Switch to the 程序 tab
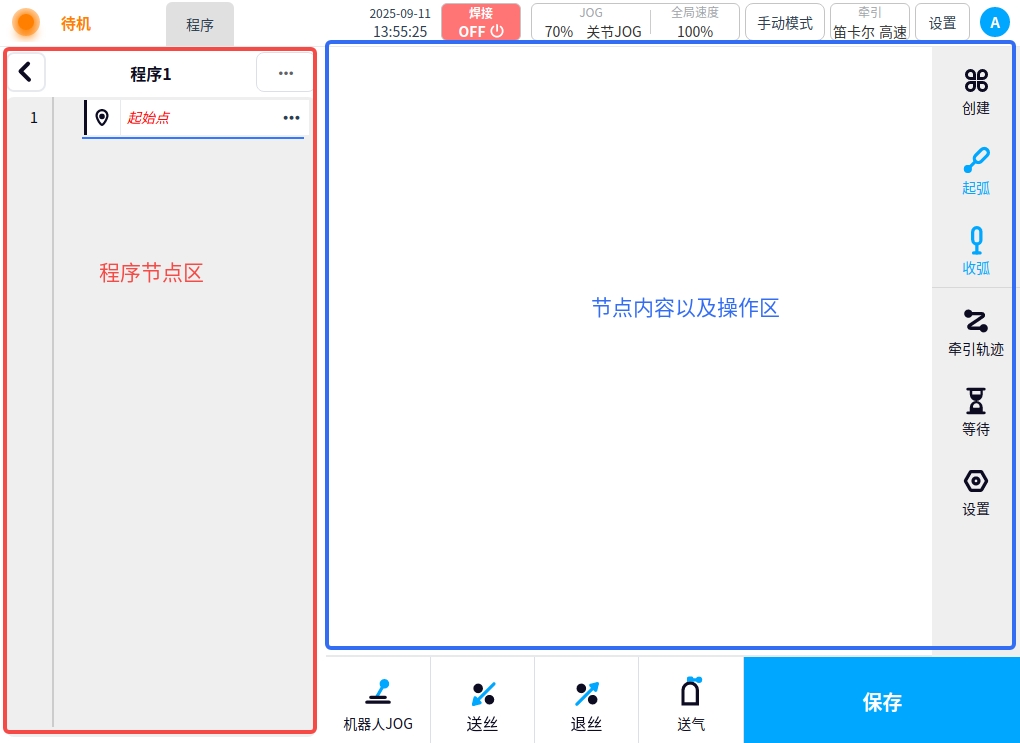This screenshot has width=1020, height=743. click(200, 25)
